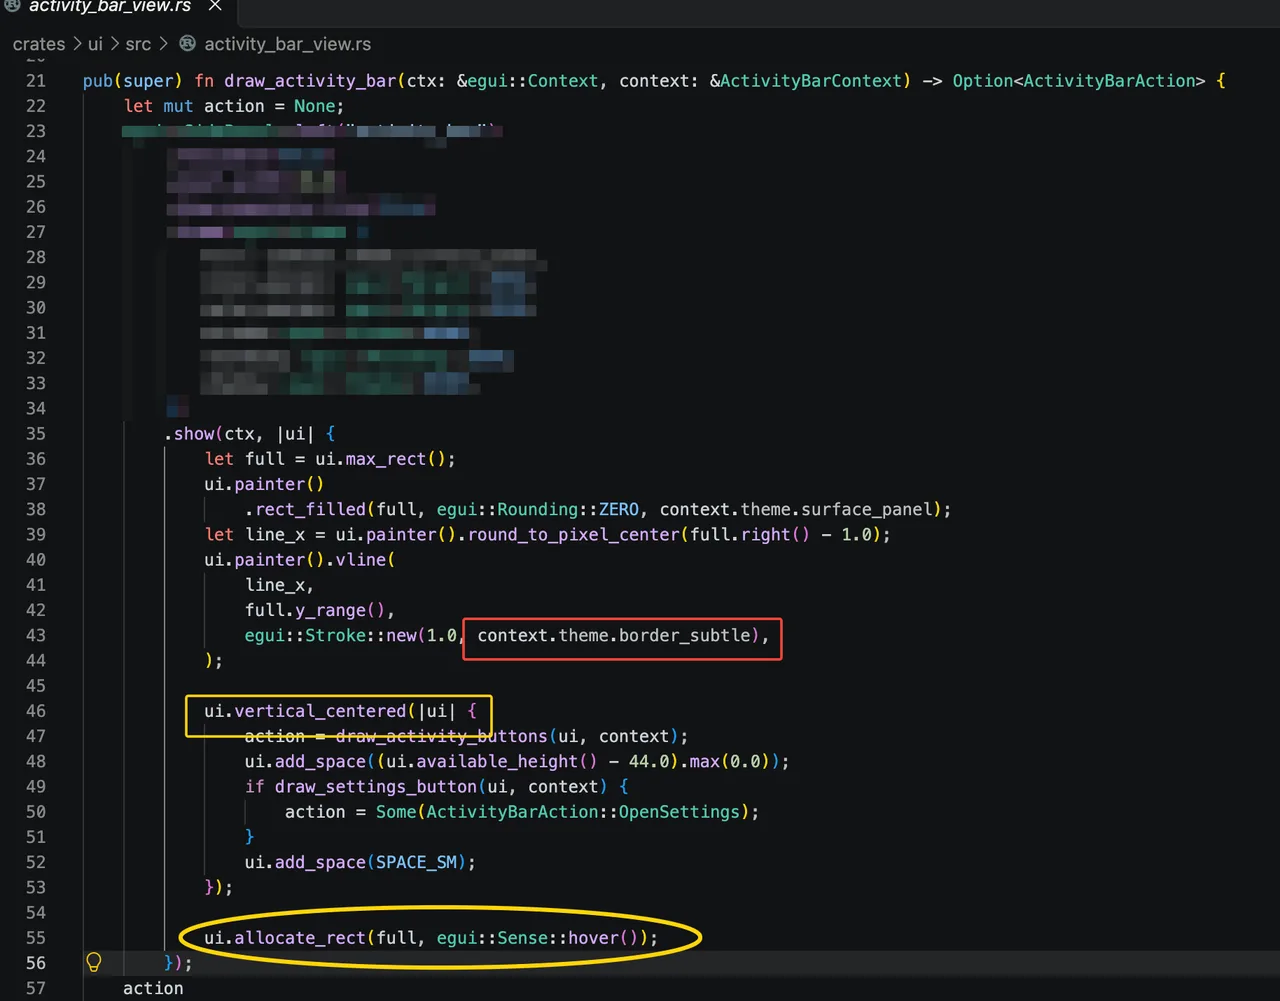This screenshot has width=1280, height=1001.
Task: Click the draw_activity_buttons function call
Action: tap(441, 736)
